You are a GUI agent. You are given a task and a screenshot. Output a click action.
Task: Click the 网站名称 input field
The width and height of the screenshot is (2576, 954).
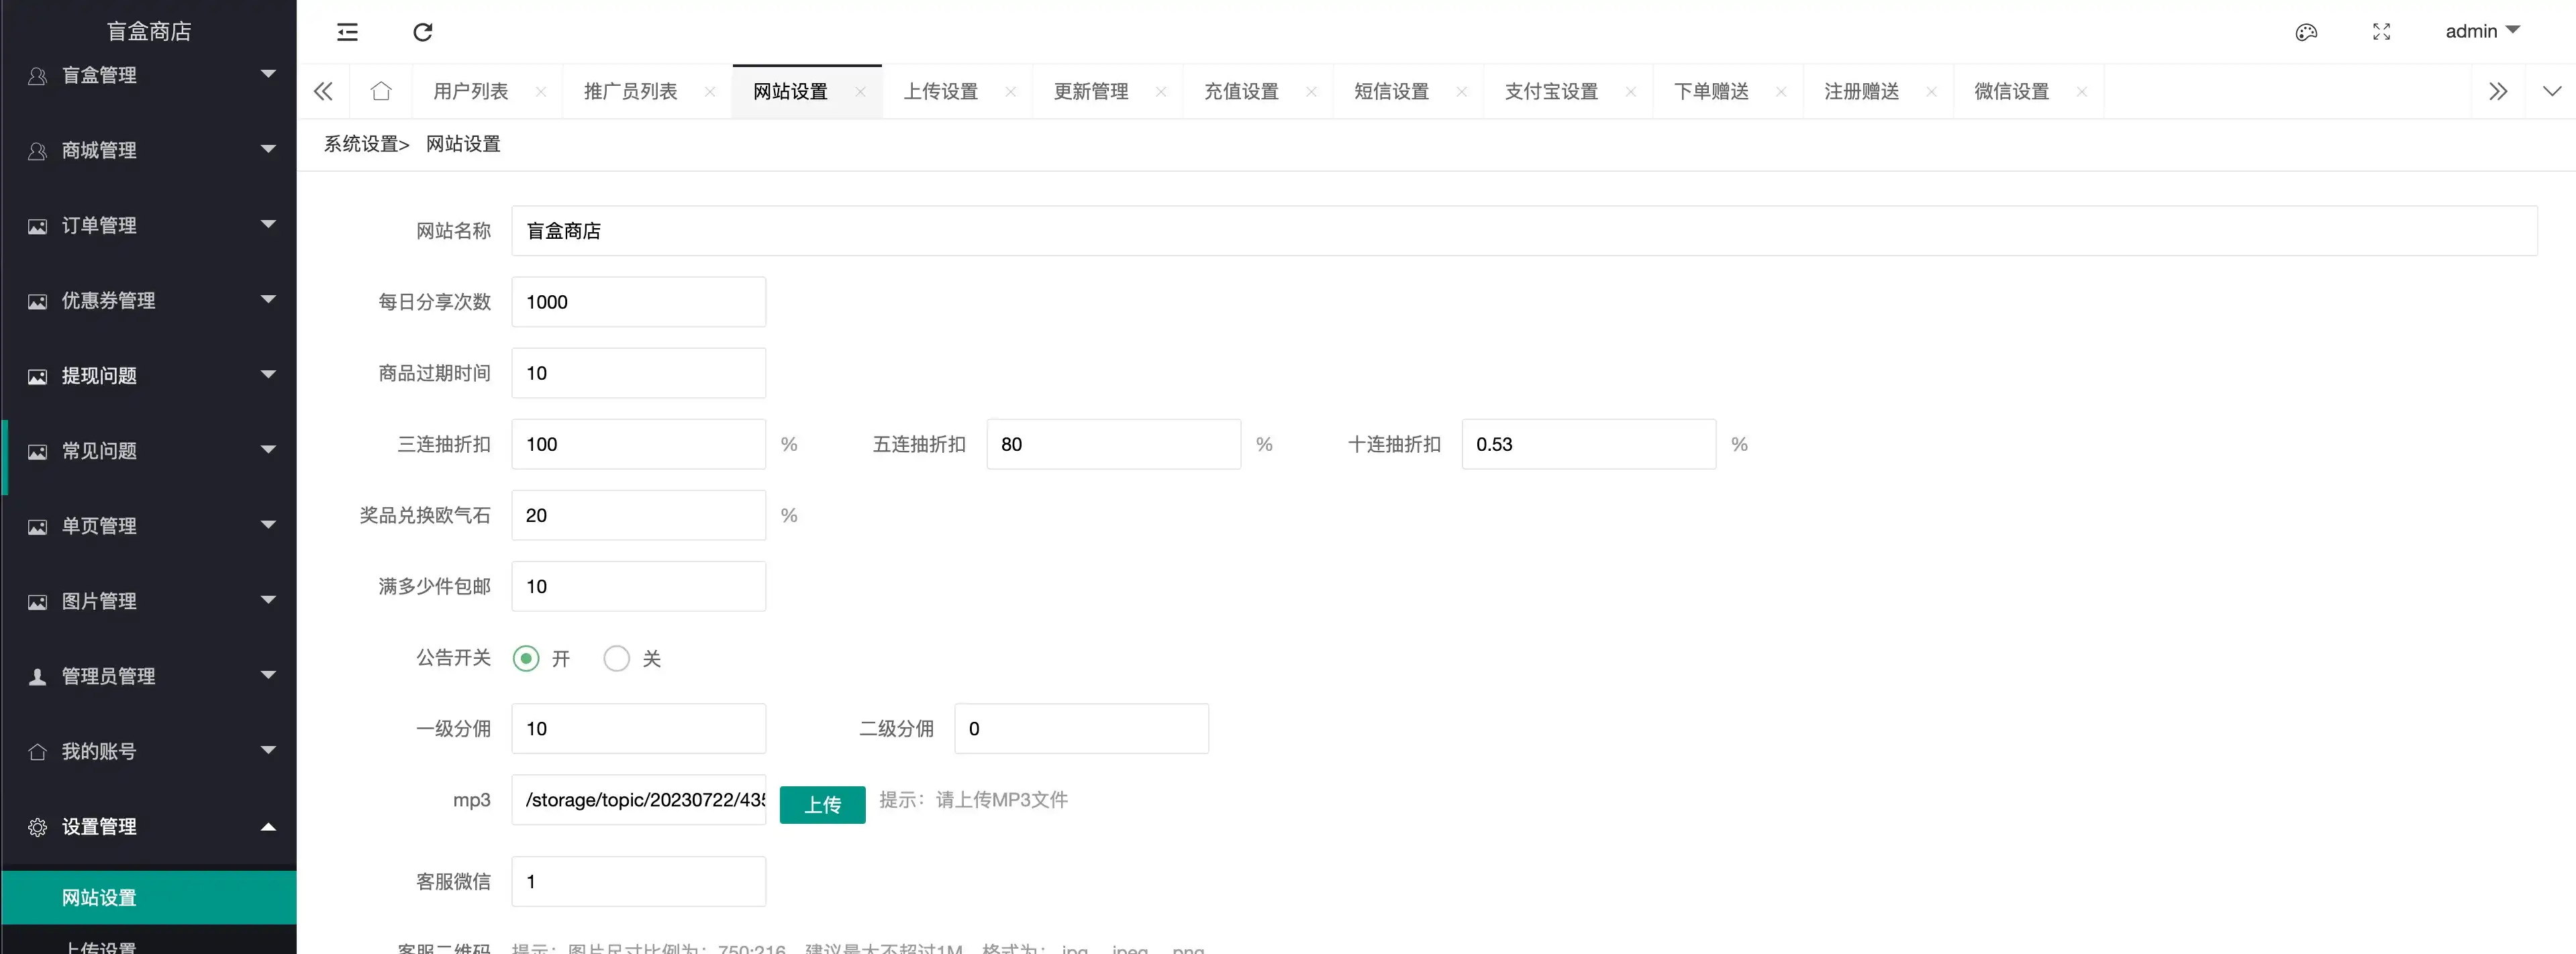[1524, 231]
